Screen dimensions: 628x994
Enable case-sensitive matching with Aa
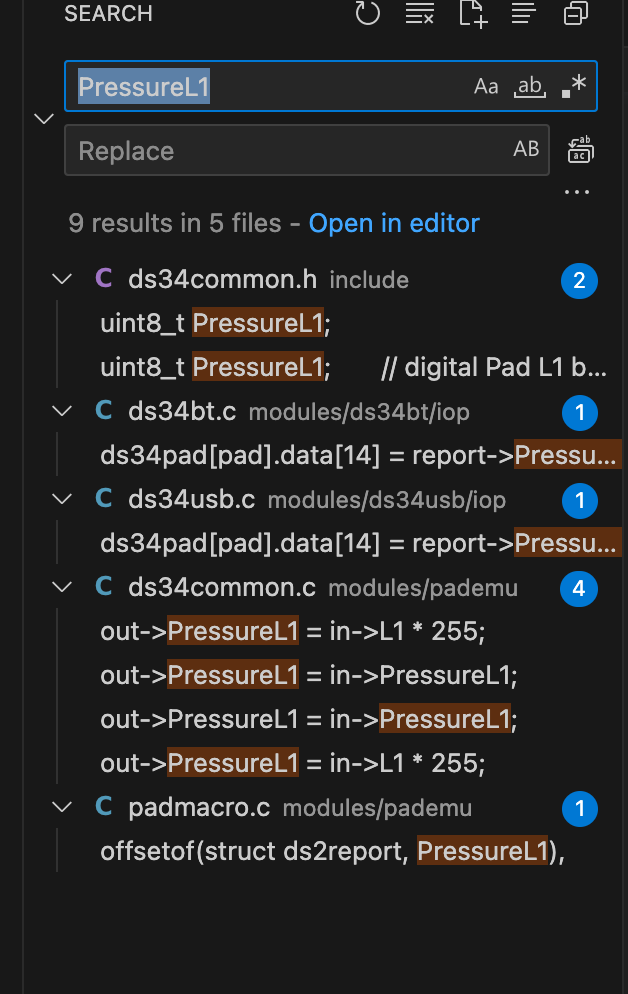coord(486,86)
